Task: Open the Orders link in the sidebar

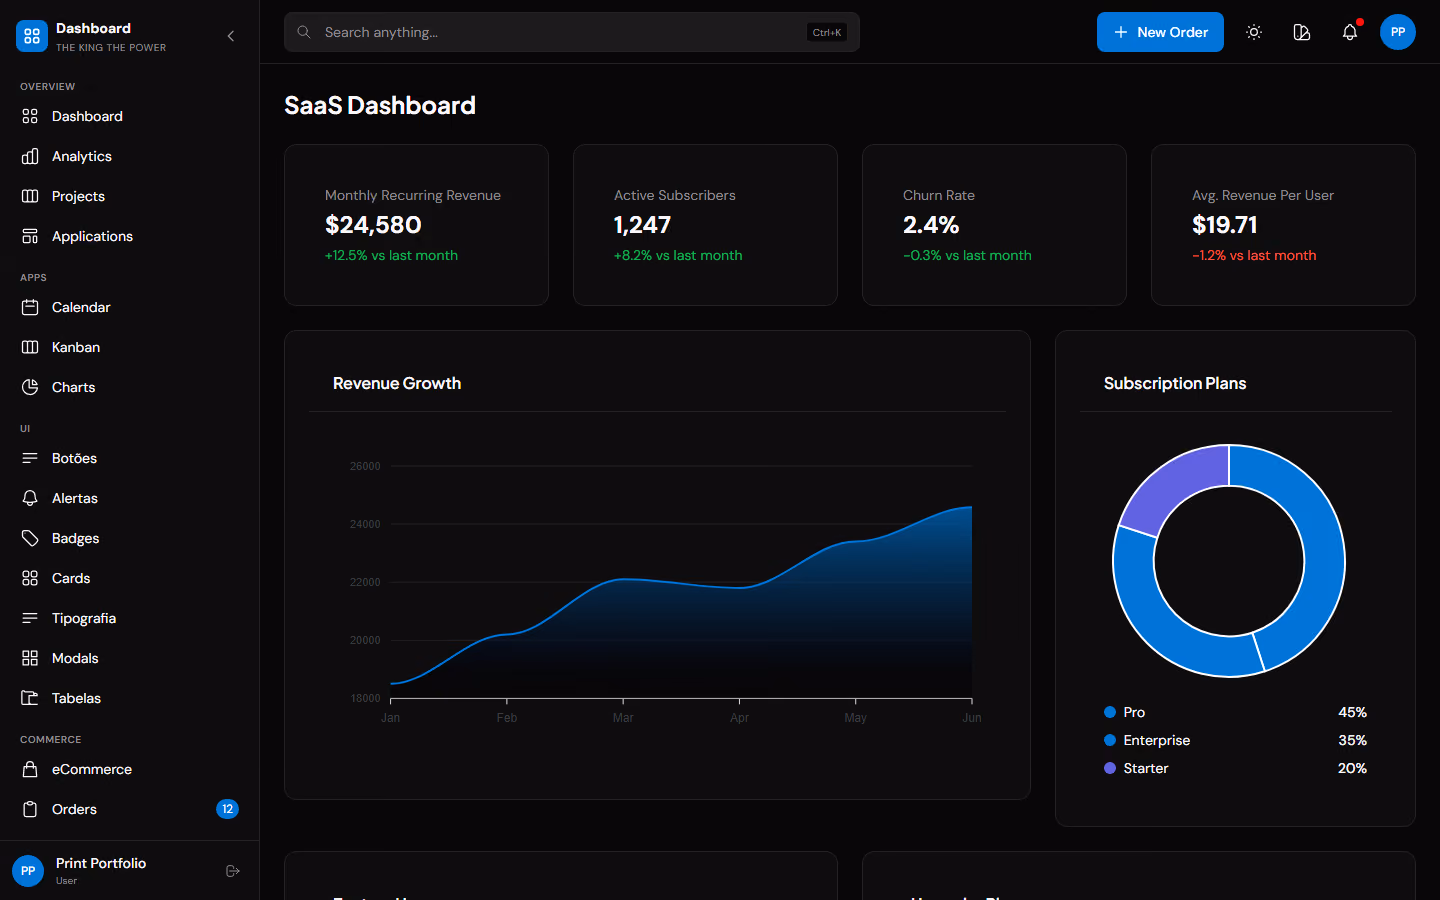Action: click(x=129, y=809)
